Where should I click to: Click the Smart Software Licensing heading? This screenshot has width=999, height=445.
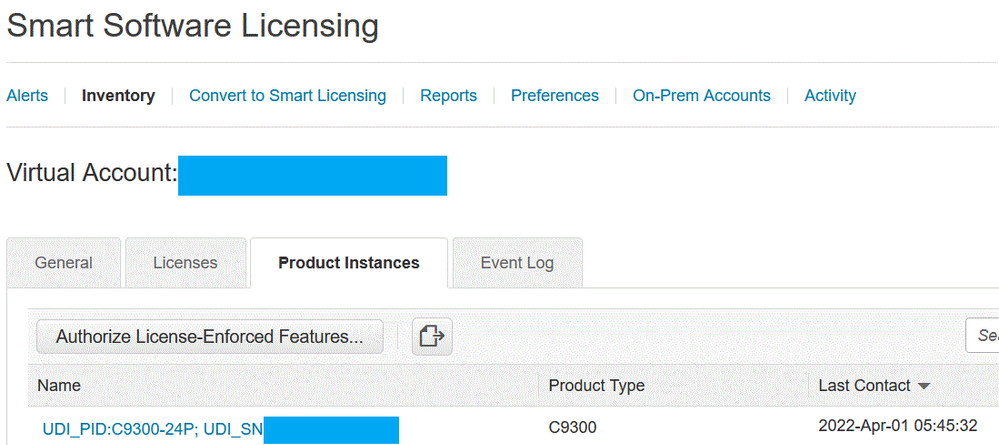point(192,26)
